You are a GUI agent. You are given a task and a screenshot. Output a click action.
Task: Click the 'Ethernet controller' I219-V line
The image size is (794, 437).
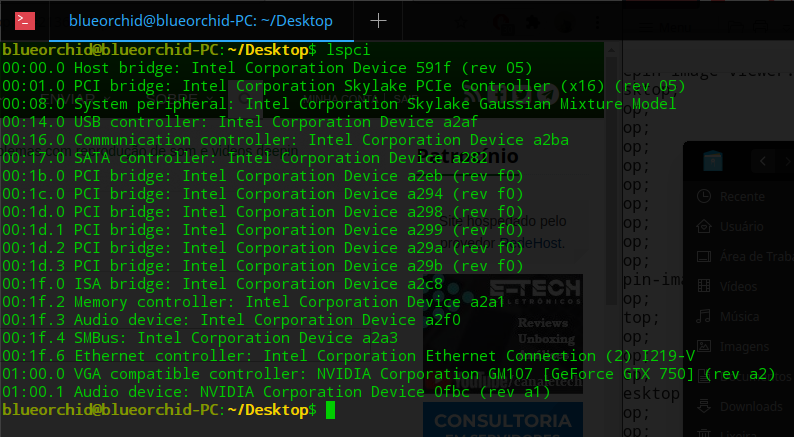pos(348,355)
